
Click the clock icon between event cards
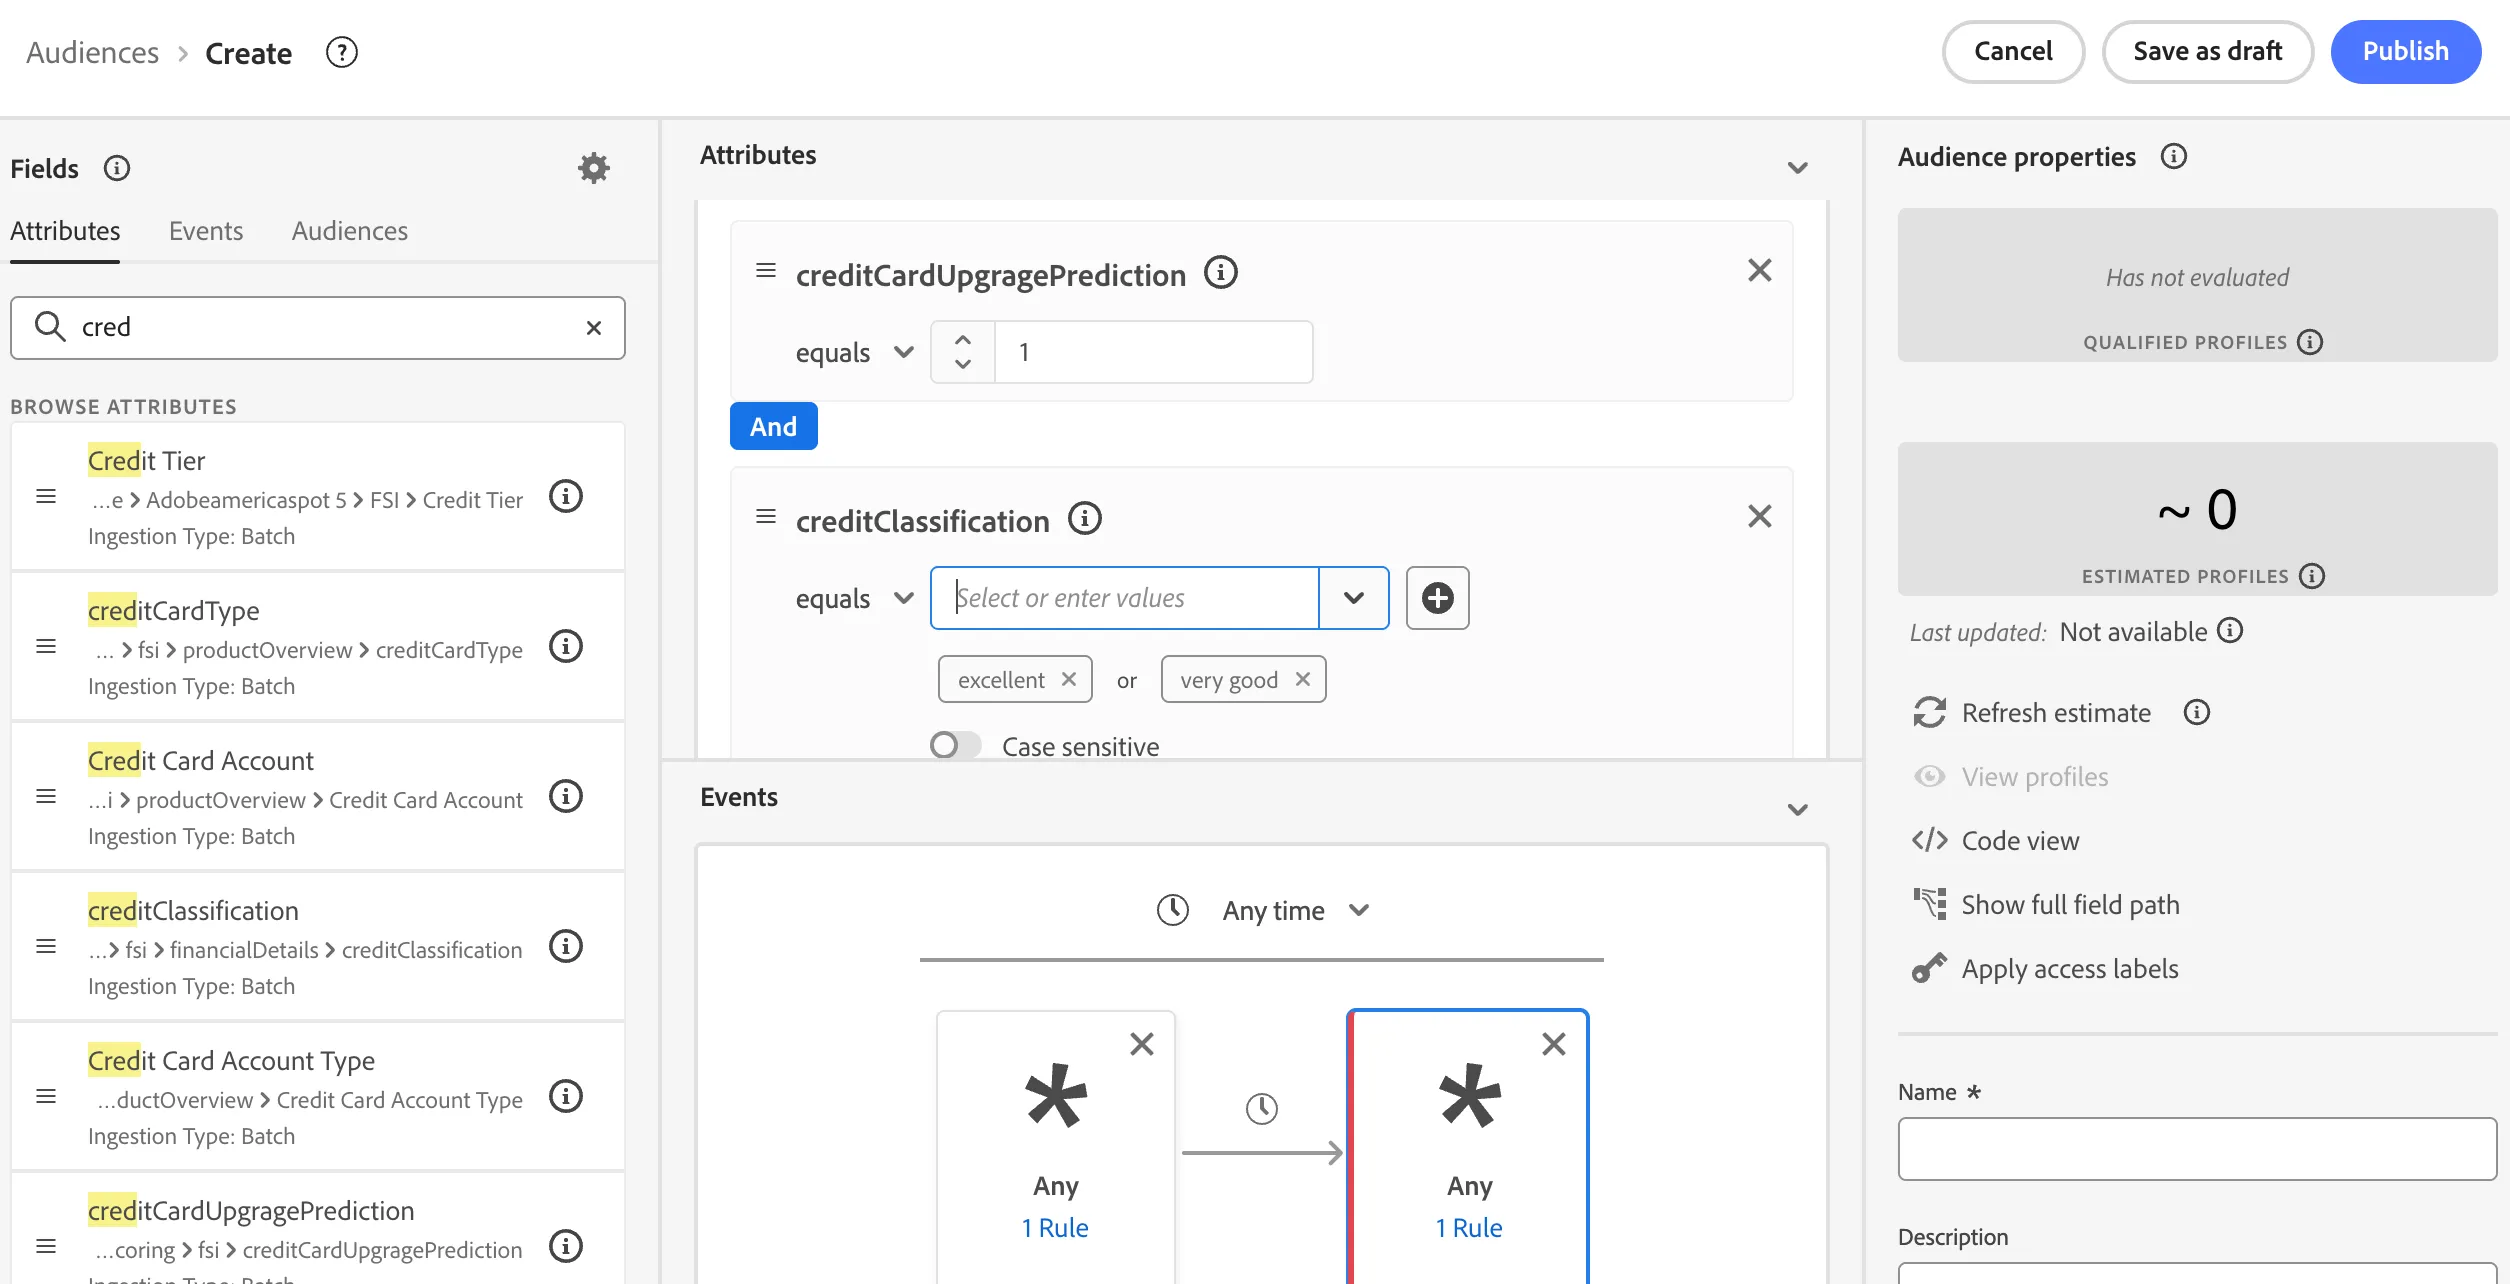point(1262,1108)
